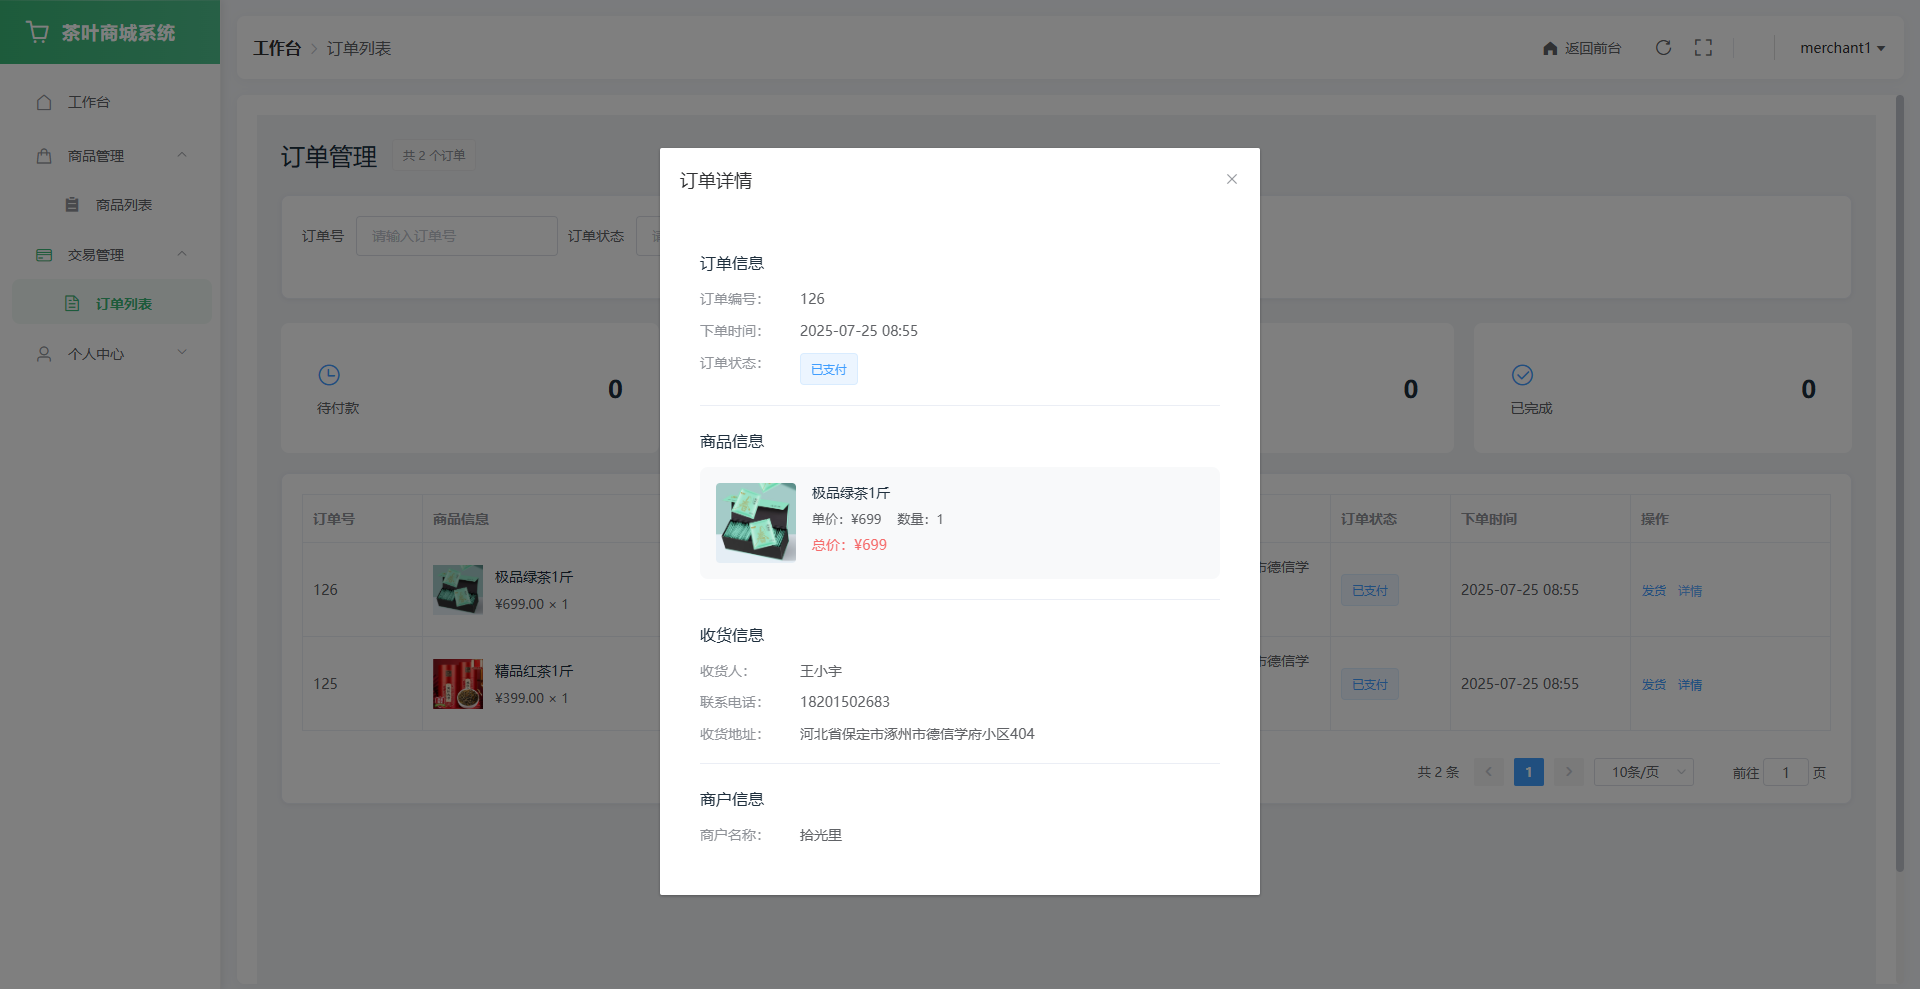Screen dimensions: 1920x989
Task: Close the order details dialog
Action: coord(1232,179)
